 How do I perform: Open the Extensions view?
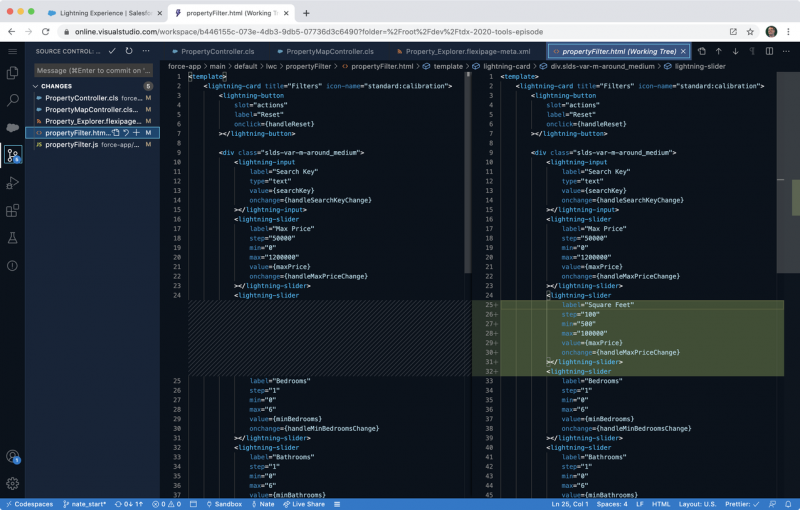tap(12, 210)
